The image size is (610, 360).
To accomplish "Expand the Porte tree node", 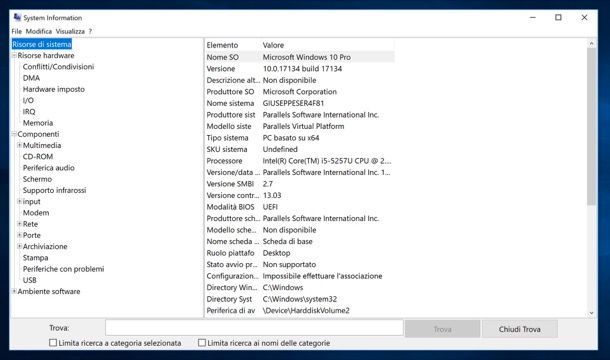I will [x=19, y=235].
